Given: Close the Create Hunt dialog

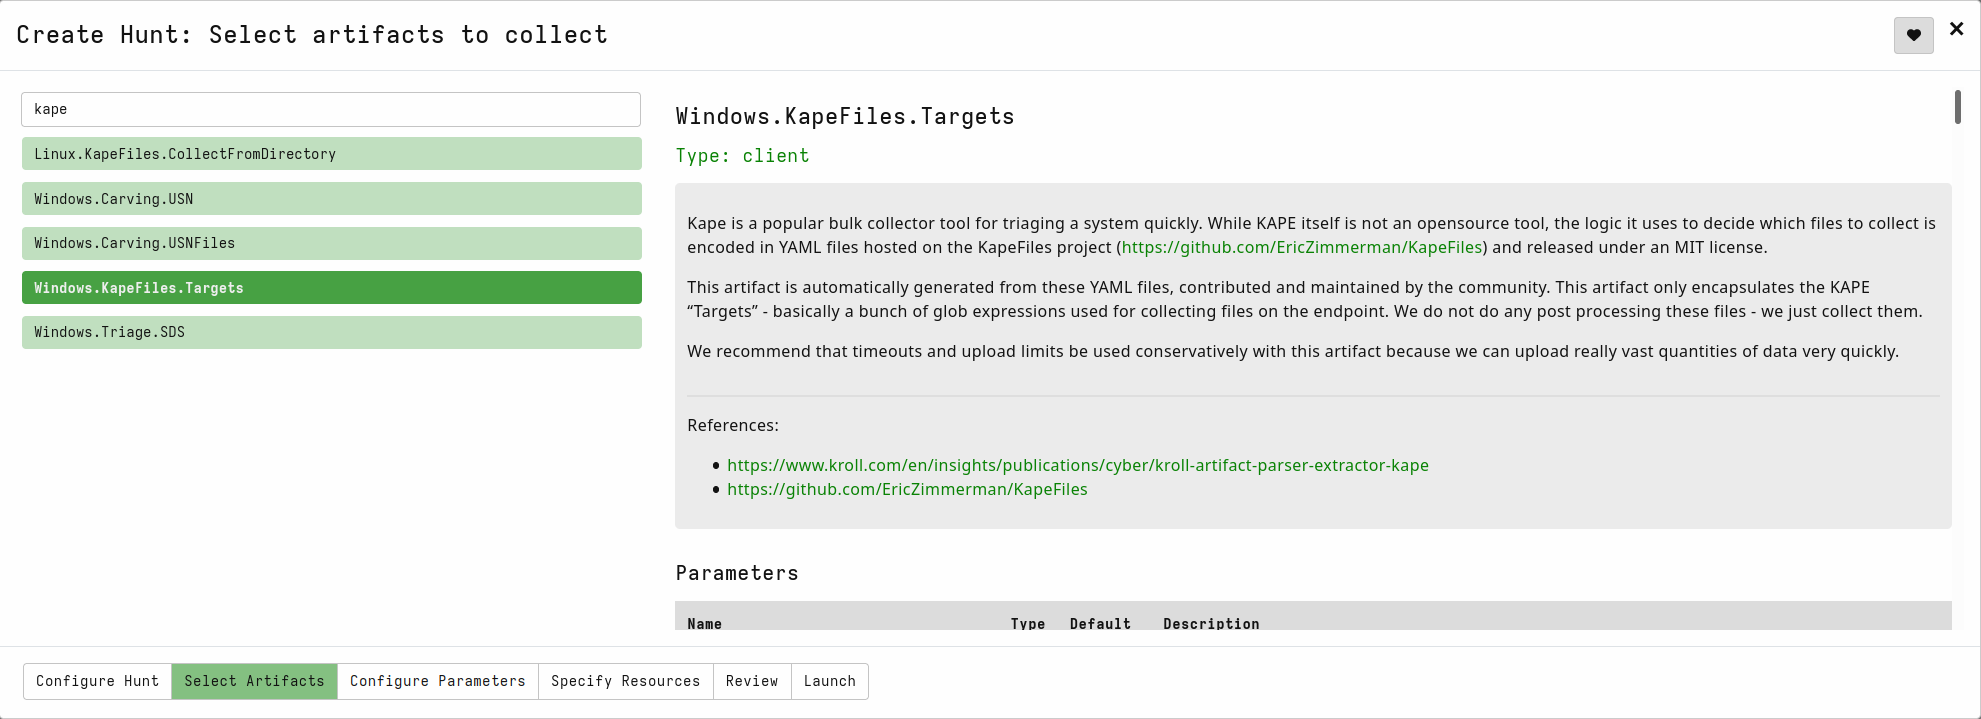Looking at the screenshot, I should coord(1957,29).
